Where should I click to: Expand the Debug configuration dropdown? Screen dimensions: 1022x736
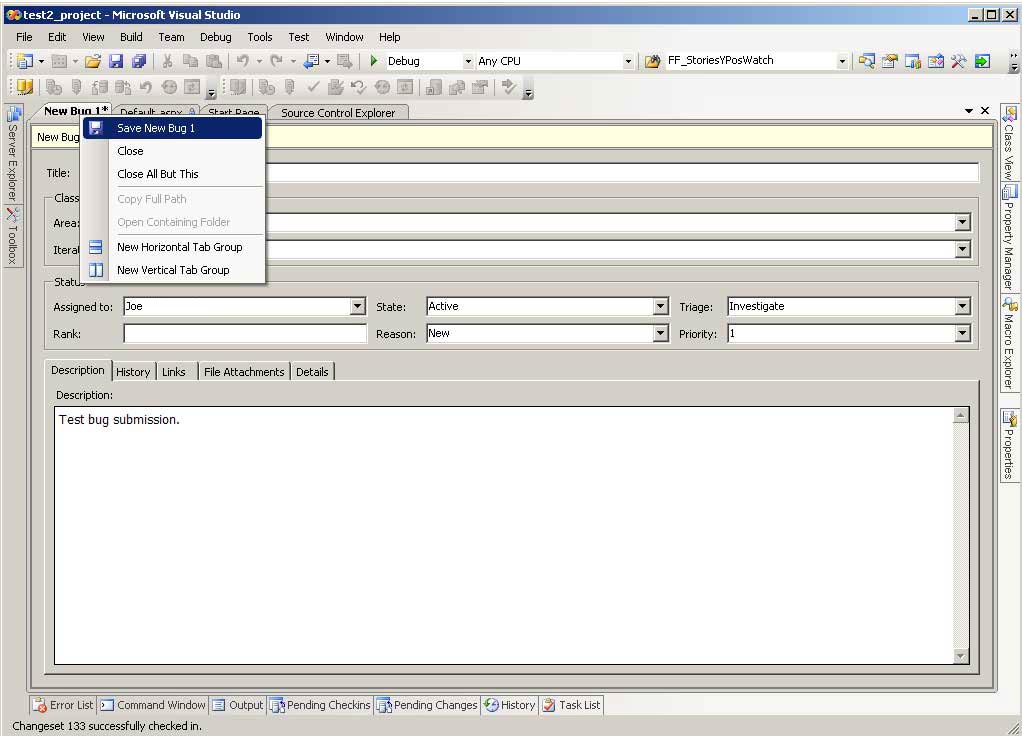467,61
